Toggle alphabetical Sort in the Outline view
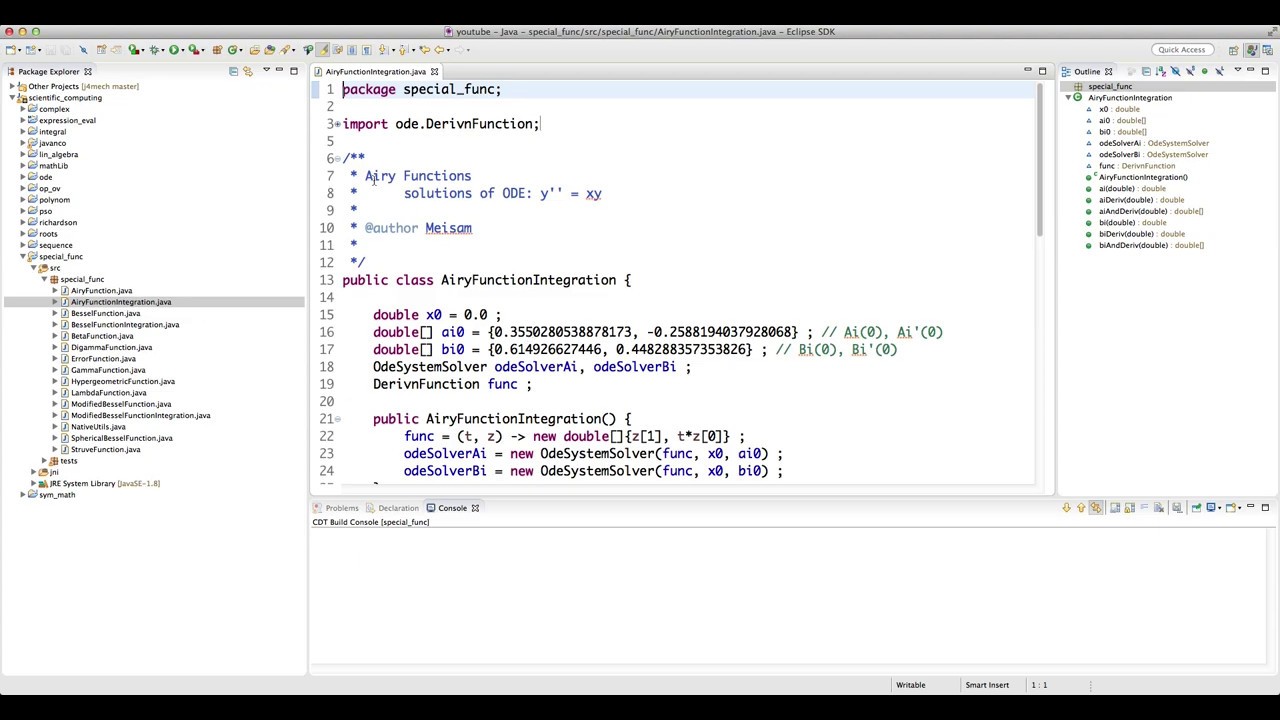Image resolution: width=1280 pixels, height=720 pixels. point(1161,71)
